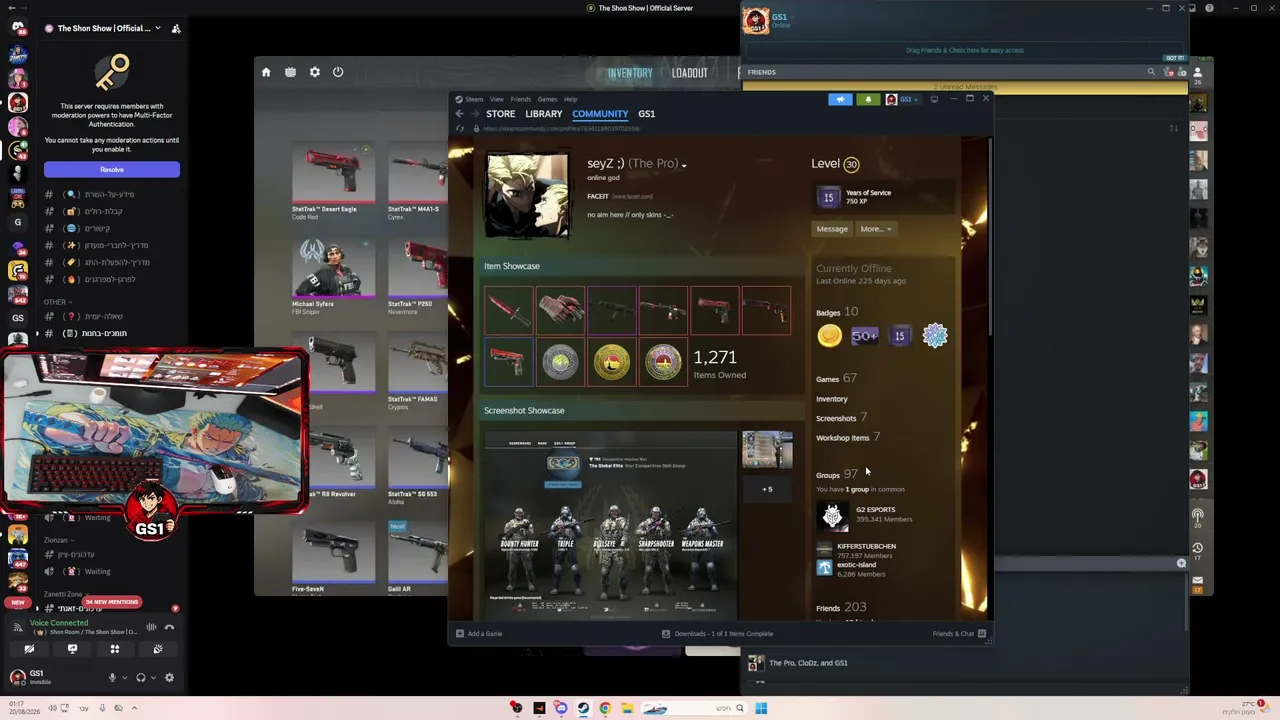Open Steam Downloads status
This screenshot has height=720, width=1280.
click(717, 634)
